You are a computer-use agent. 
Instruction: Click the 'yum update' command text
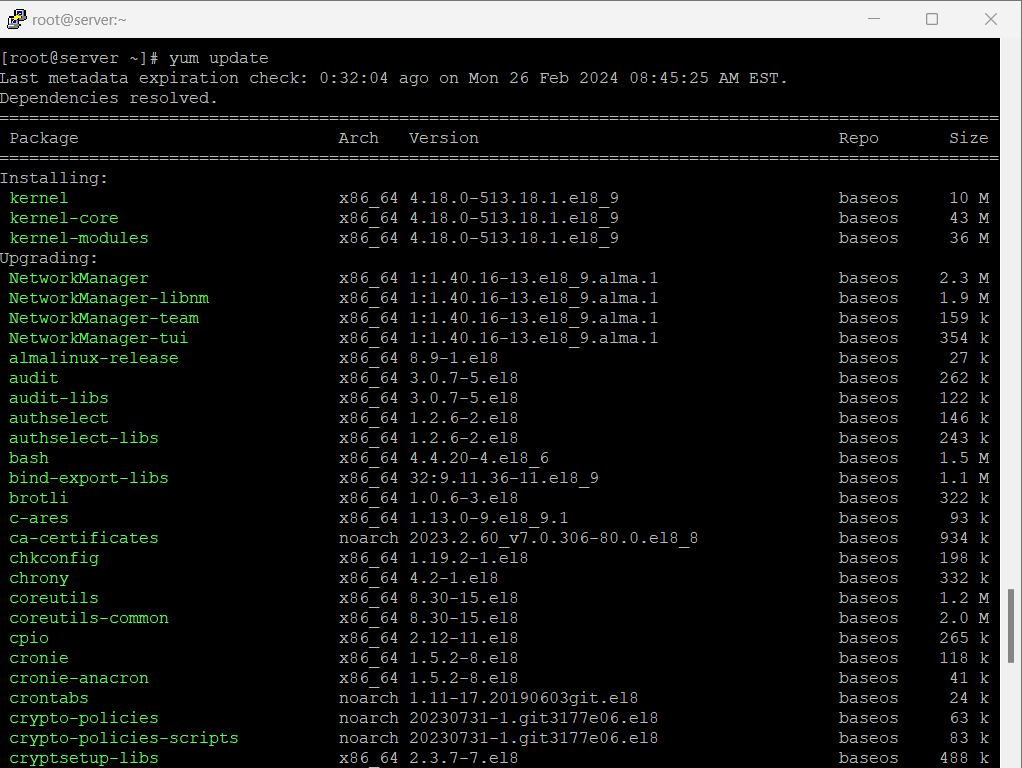pyautogui.click(x=218, y=58)
